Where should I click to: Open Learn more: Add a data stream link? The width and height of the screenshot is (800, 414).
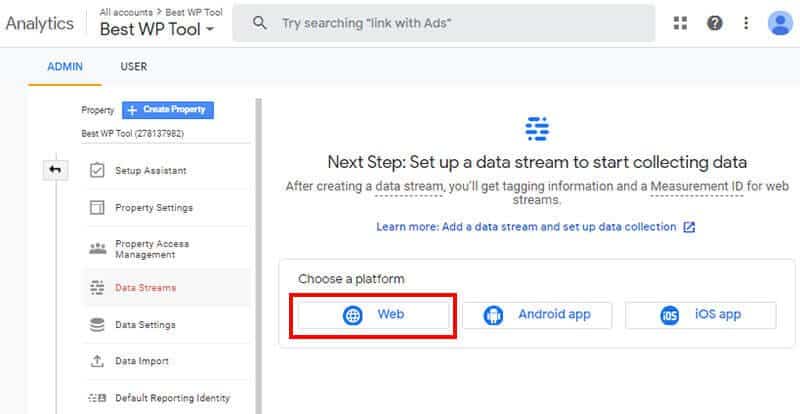[x=526, y=227]
